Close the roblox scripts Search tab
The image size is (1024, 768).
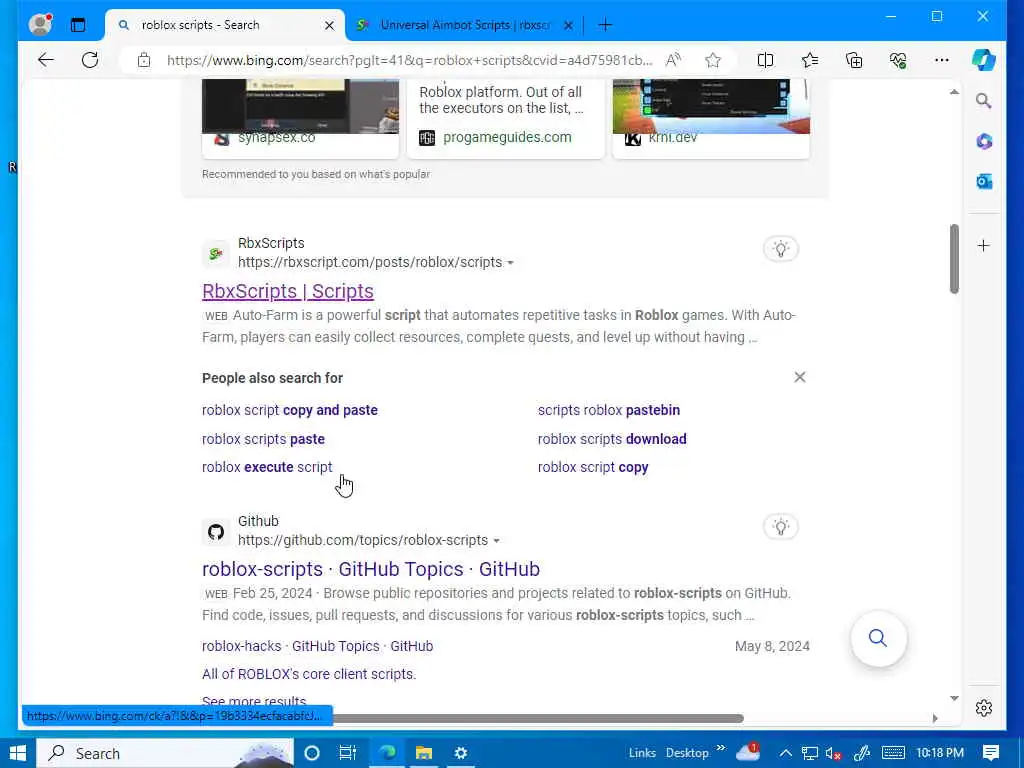coord(330,25)
